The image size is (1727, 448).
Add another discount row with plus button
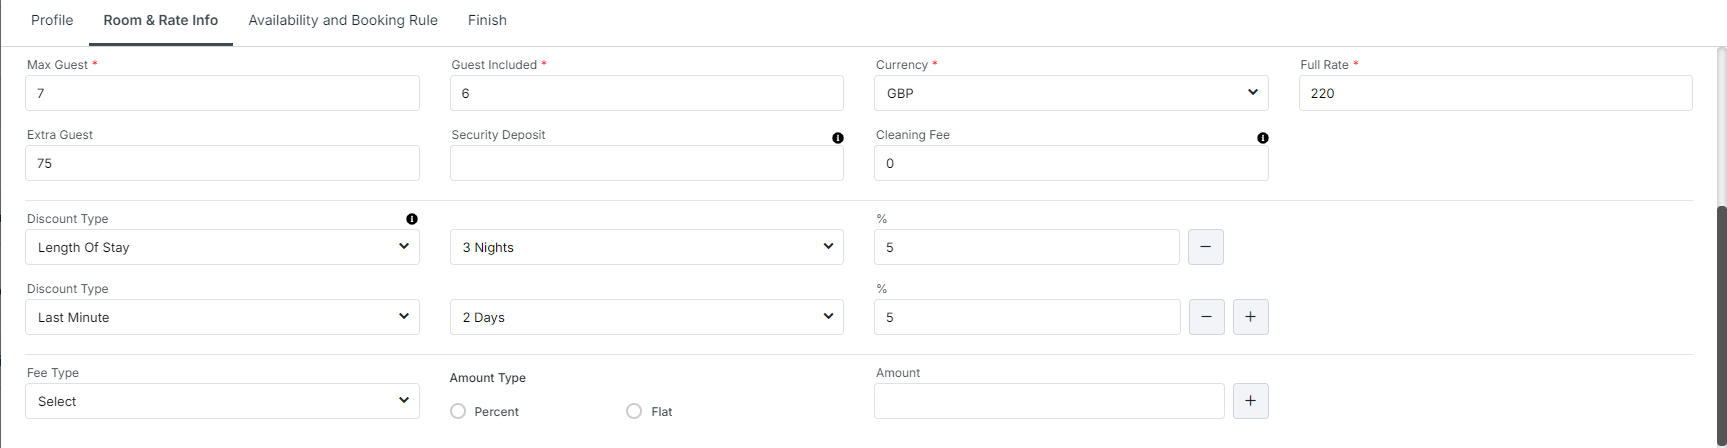coord(1251,317)
